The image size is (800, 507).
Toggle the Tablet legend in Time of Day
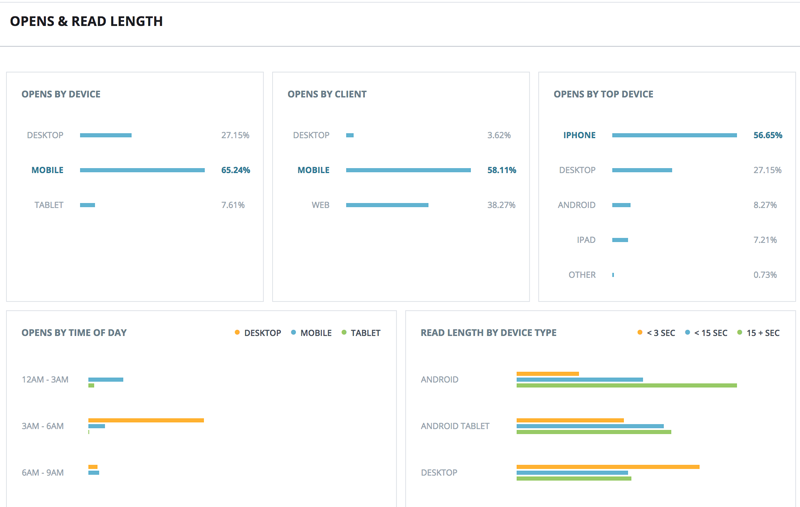point(361,333)
